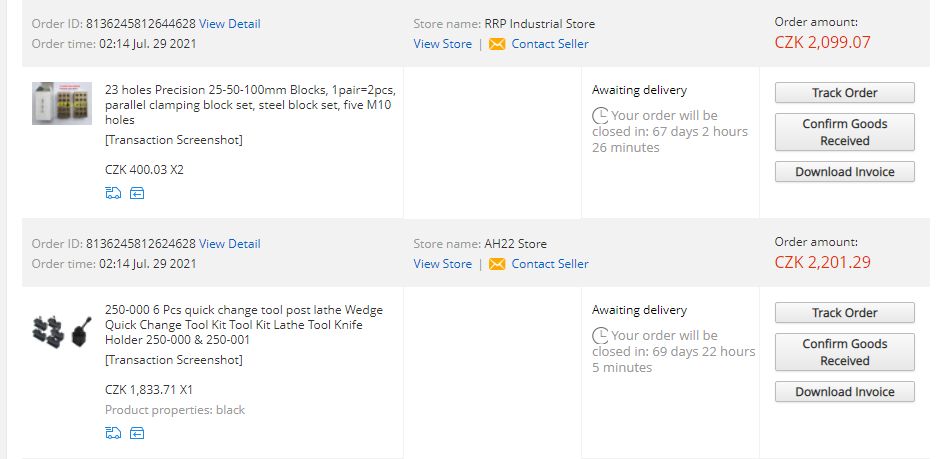944x459 pixels.
Task: Confirm Goods Received for AH22 Store order
Action: [x=845, y=352]
